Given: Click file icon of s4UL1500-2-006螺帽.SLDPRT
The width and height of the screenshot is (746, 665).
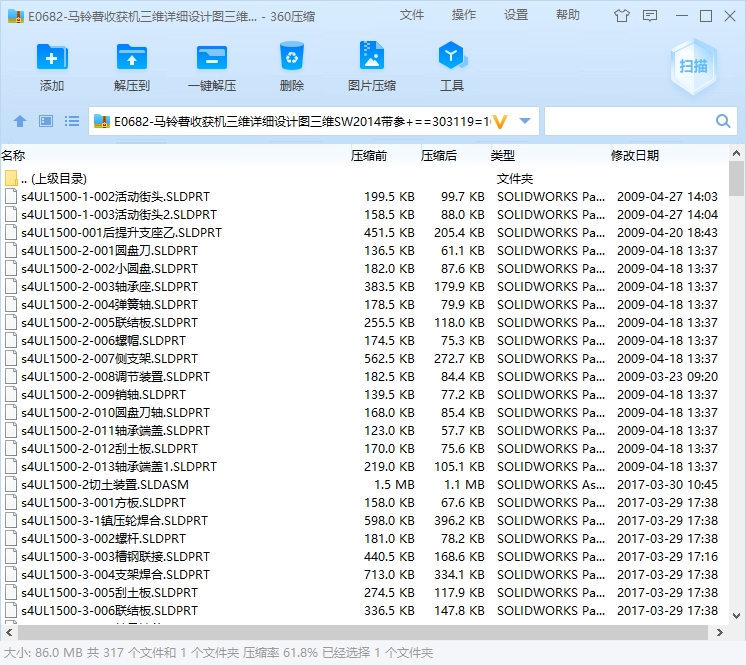Looking at the screenshot, I should click(11, 341).
